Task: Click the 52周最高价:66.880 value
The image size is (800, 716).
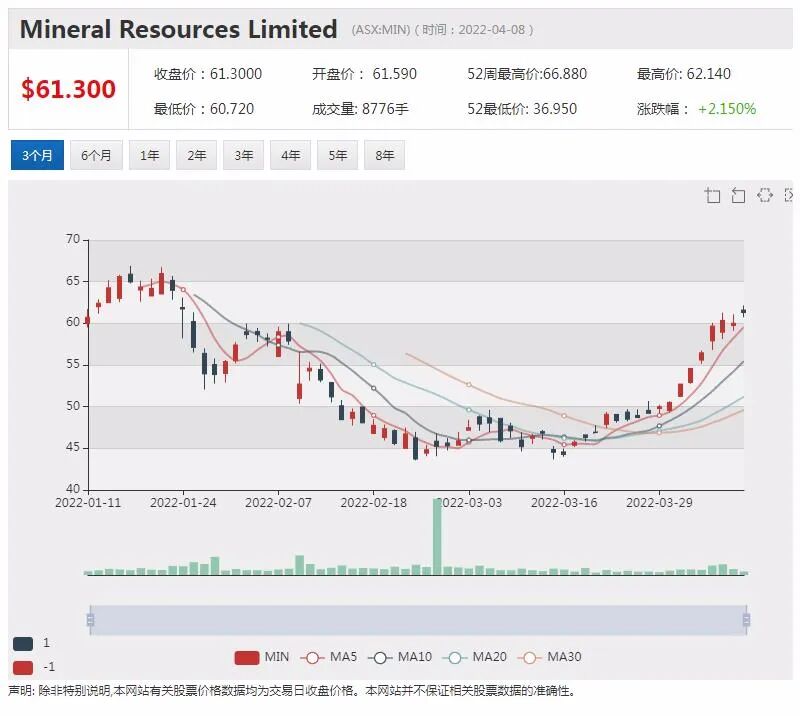Action: point(527,74)
